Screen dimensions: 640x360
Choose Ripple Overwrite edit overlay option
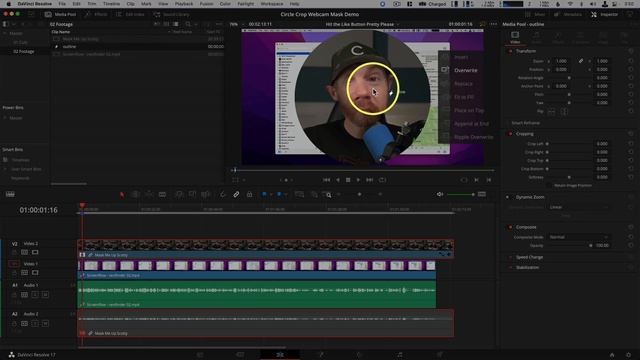(x=473, y=137)
